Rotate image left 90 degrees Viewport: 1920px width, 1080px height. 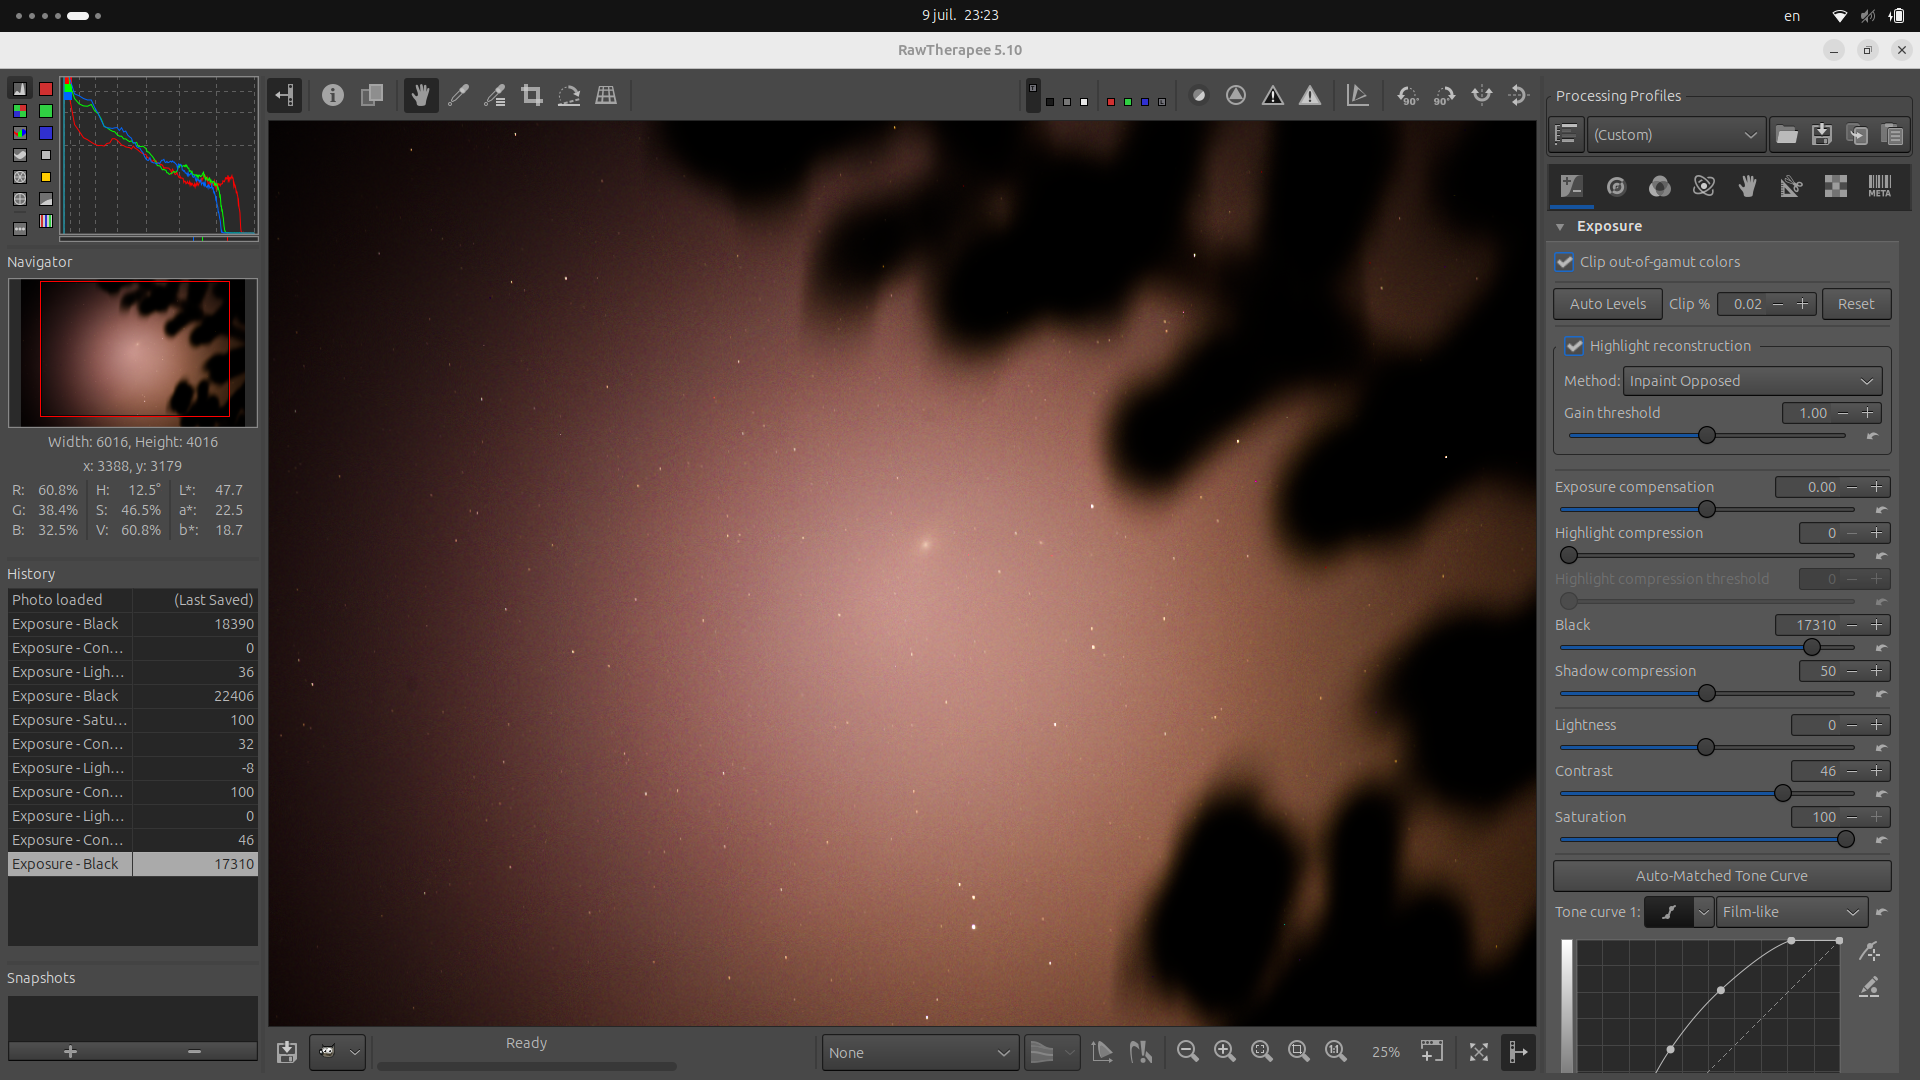tap(1408, 96)
